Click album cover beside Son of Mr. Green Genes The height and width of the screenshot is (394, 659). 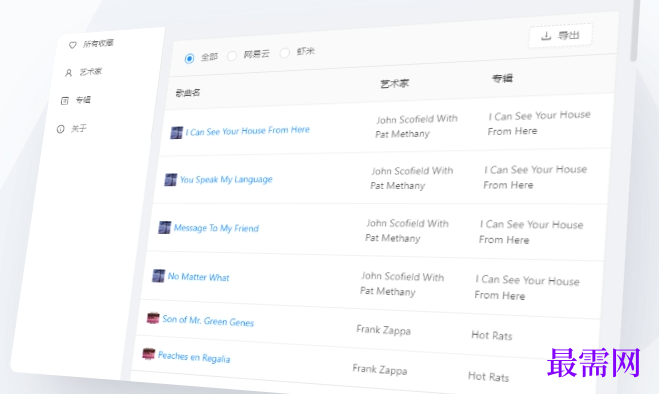point(153,318)
